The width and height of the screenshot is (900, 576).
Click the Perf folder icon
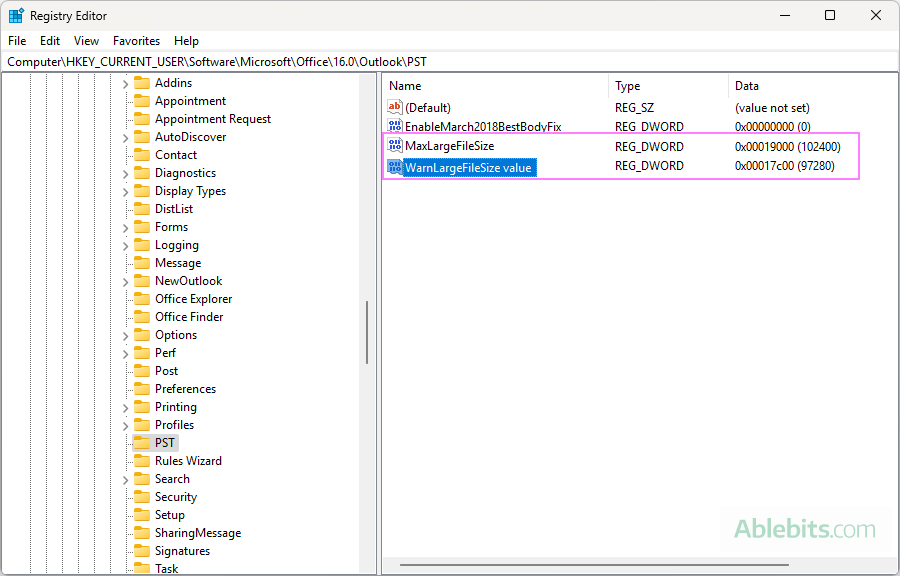tap(142, 353)
